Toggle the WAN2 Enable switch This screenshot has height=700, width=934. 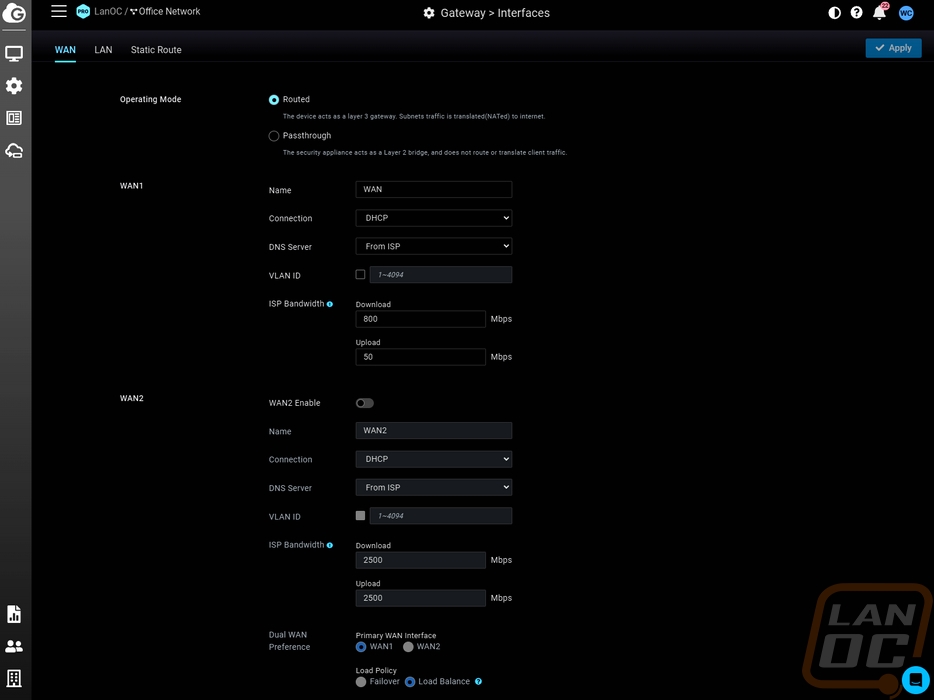(365, 403)
